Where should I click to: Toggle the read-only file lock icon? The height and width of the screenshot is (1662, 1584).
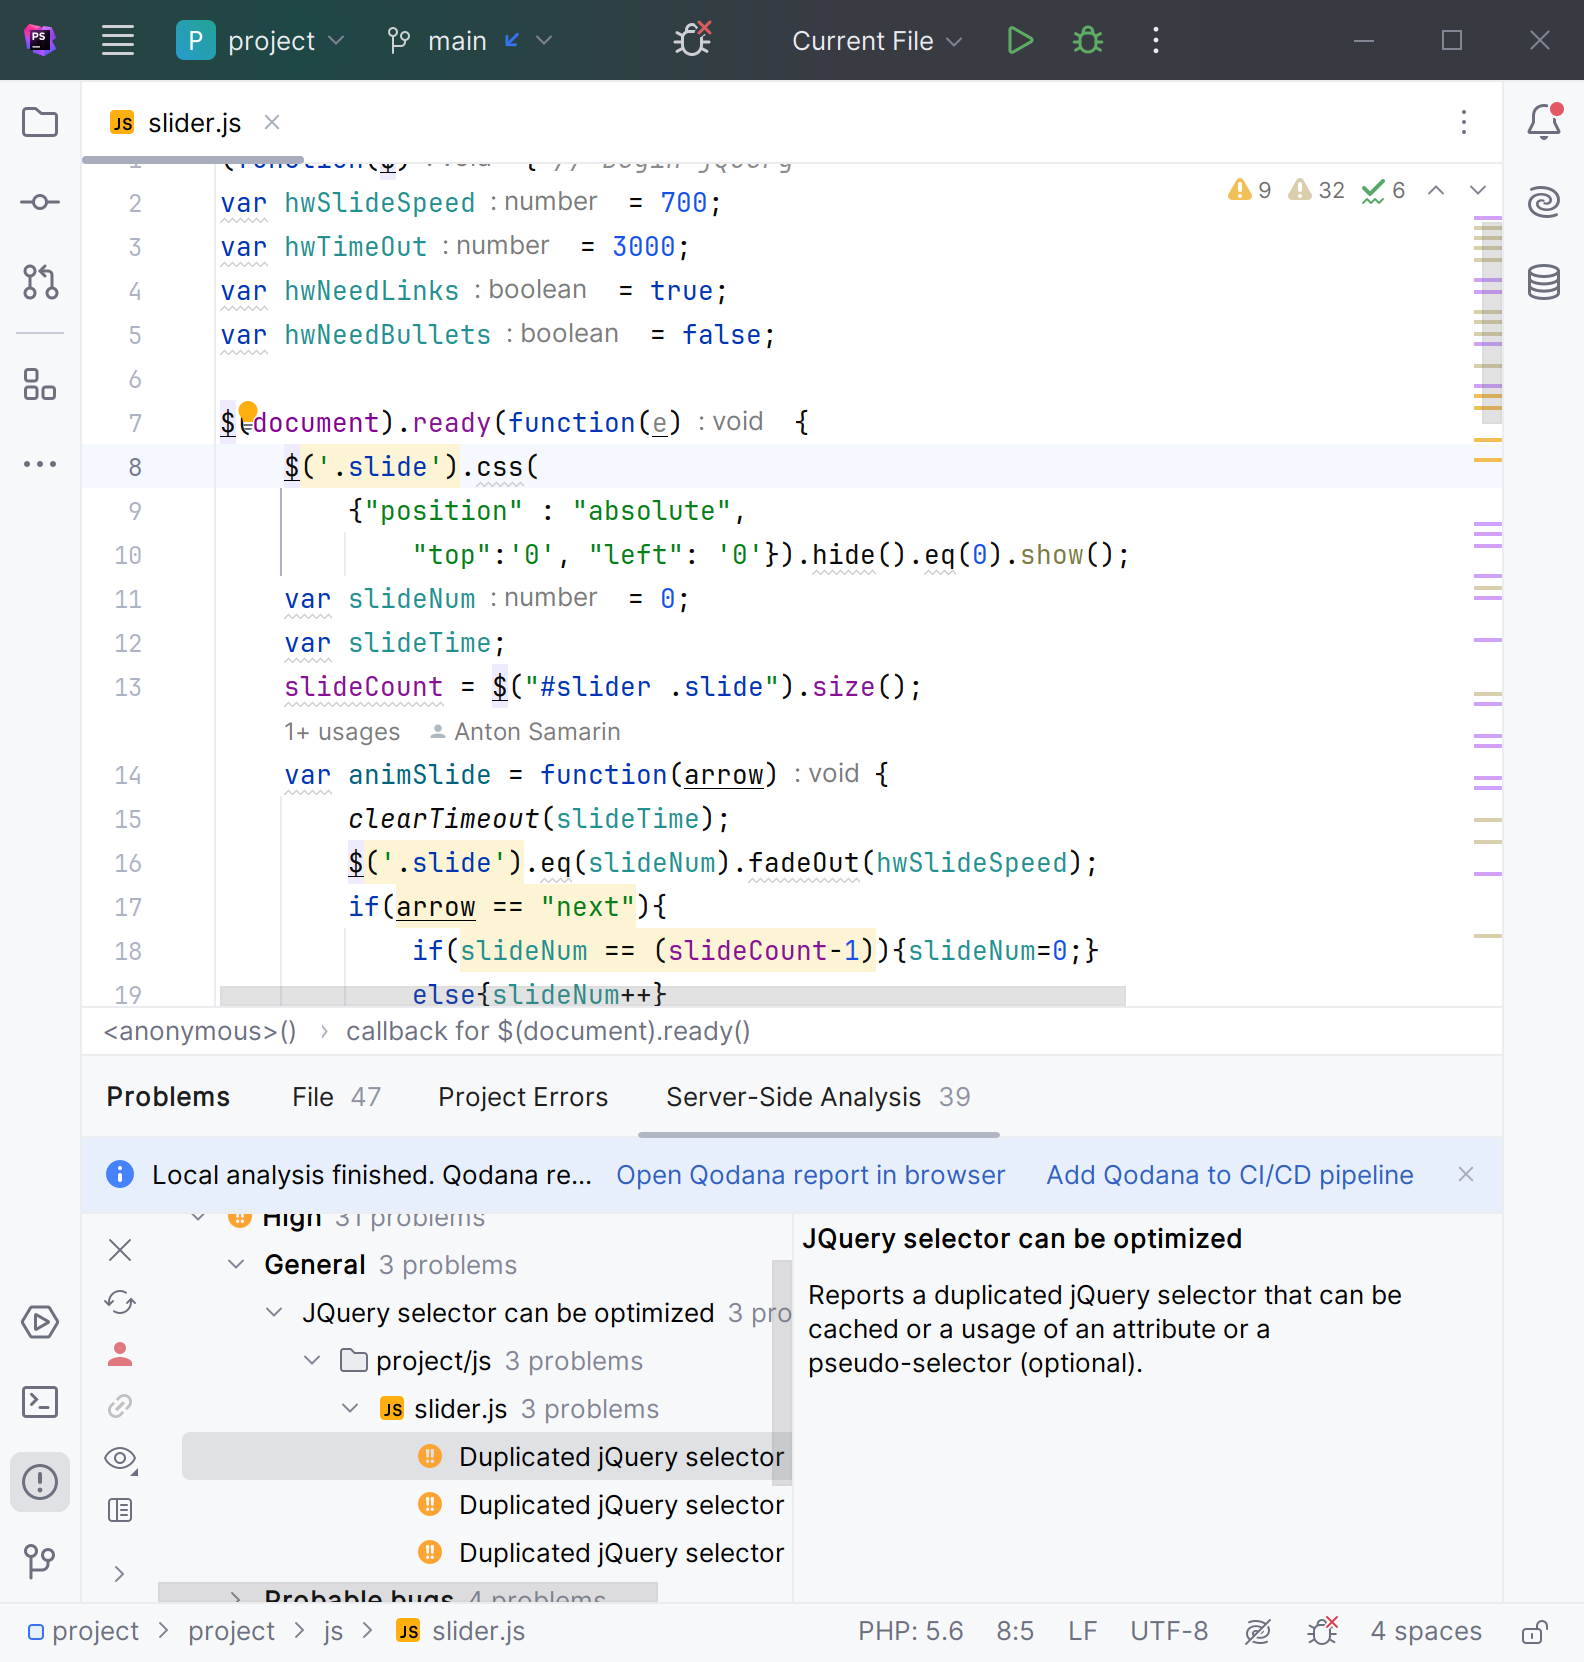tap(1535, 1632)
